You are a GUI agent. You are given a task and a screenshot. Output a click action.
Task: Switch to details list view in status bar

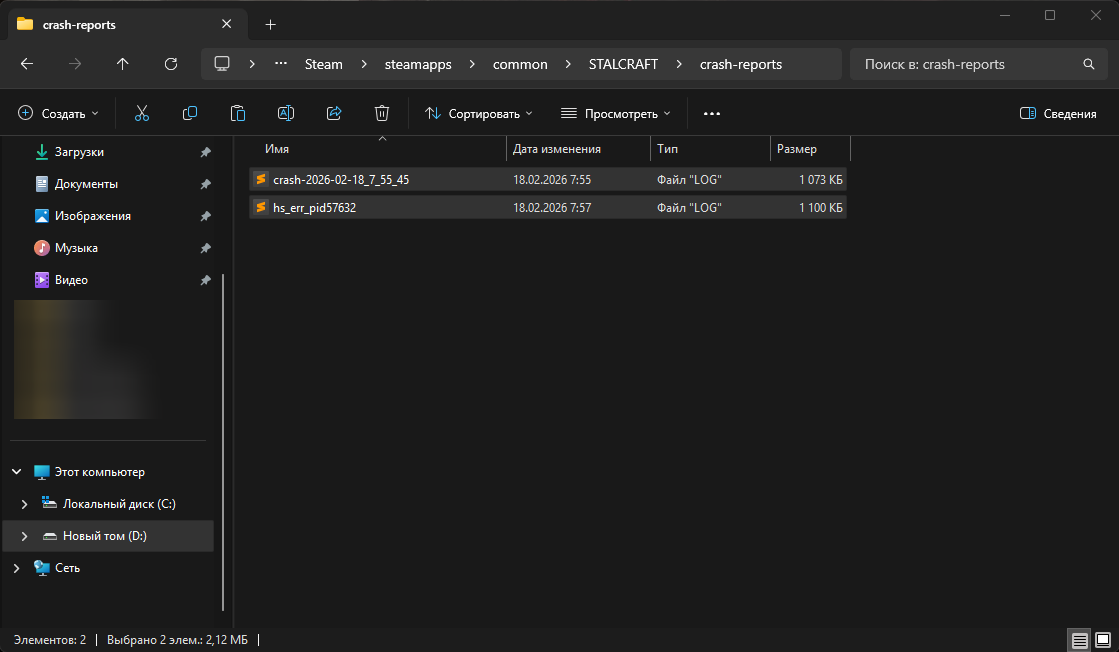click(x=1079, y=640)
